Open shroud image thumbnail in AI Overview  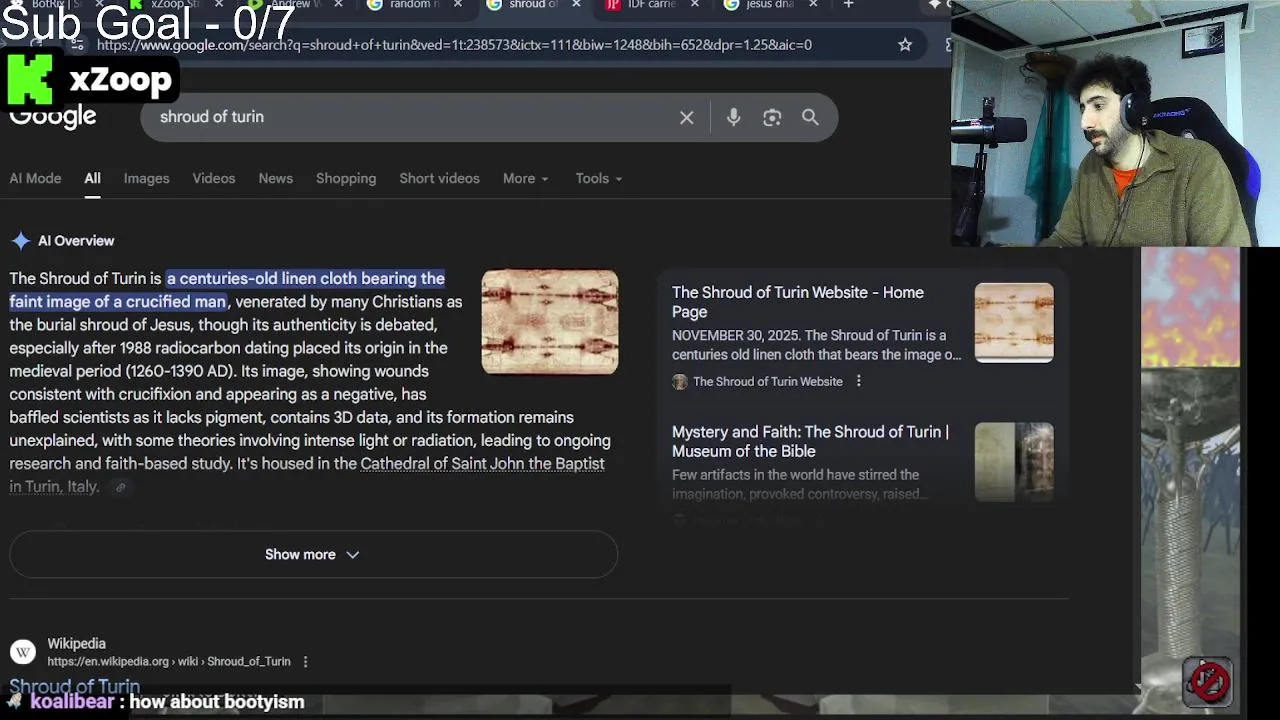click(550, 322)
